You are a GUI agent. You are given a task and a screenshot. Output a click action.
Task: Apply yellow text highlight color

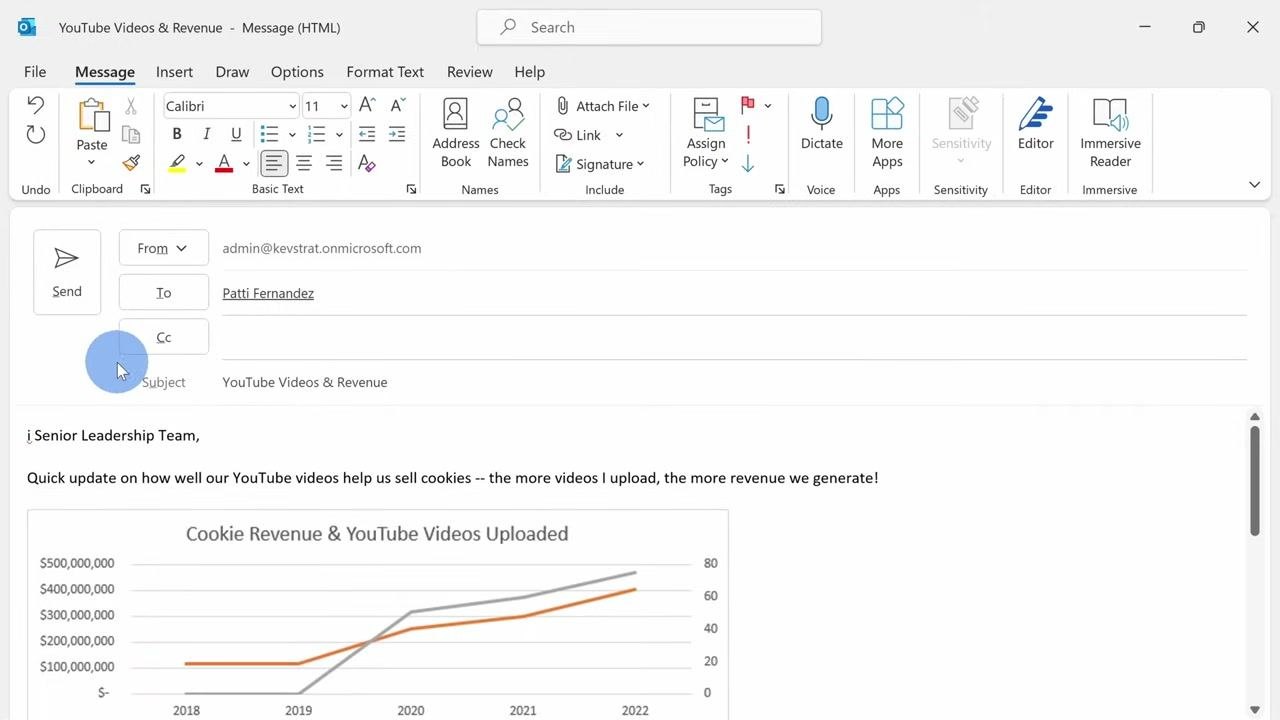click(177, 163)
